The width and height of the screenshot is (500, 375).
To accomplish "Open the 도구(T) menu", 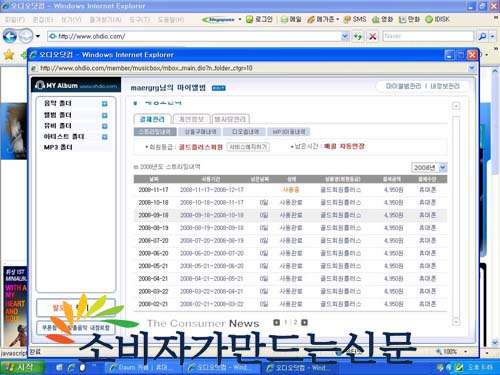I will (x=140, y=20).
